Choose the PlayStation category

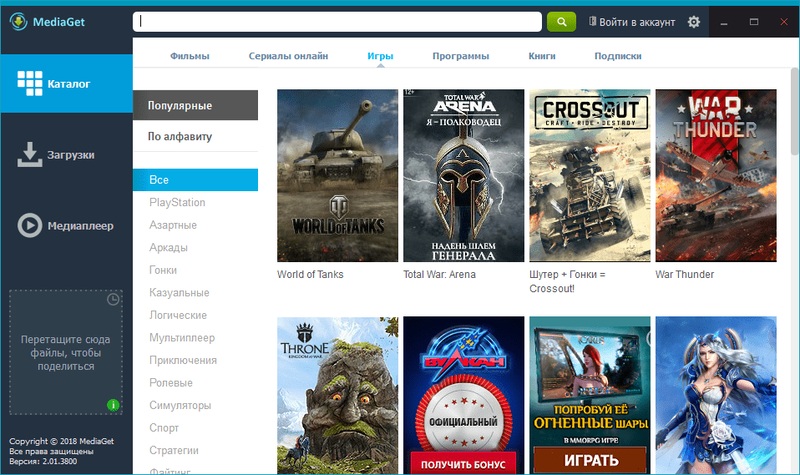(x=177, y=202)
